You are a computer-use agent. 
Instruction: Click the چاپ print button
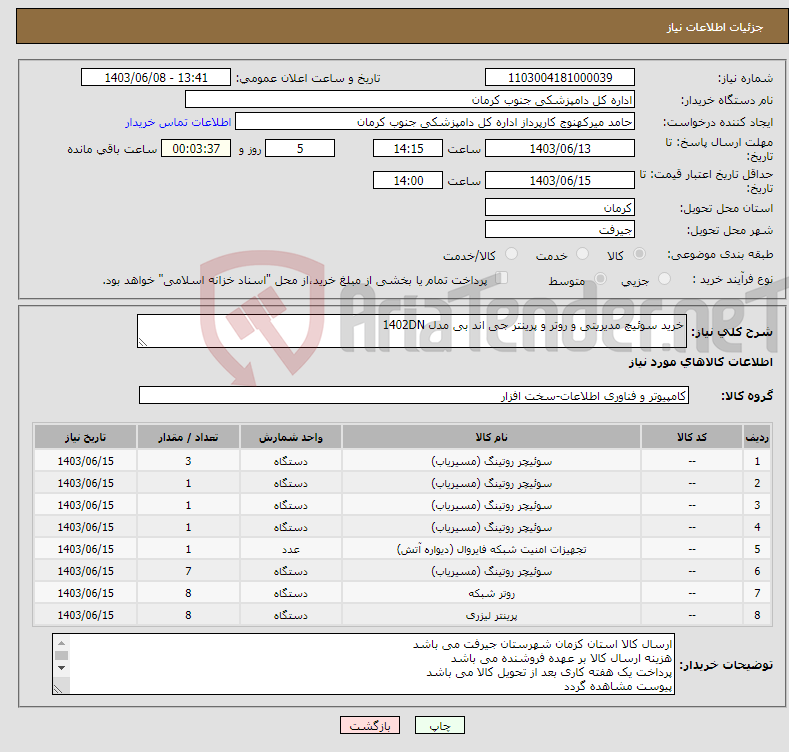pos(440,725)
